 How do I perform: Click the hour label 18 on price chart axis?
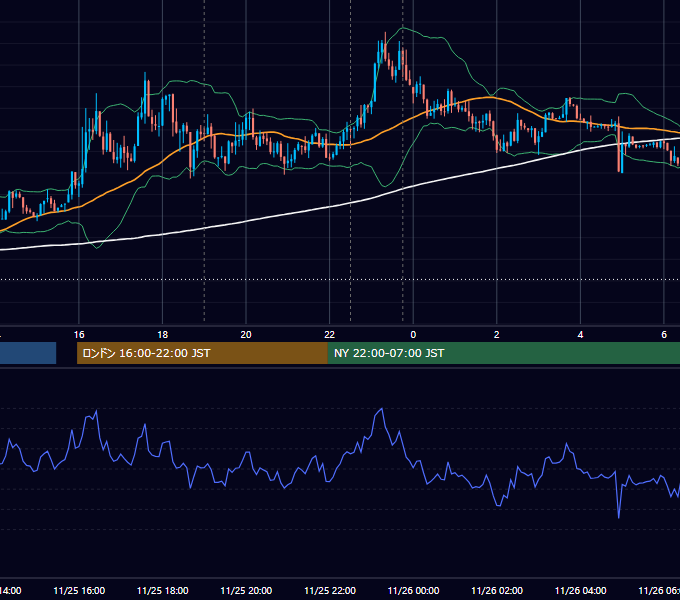click(163, 335)
